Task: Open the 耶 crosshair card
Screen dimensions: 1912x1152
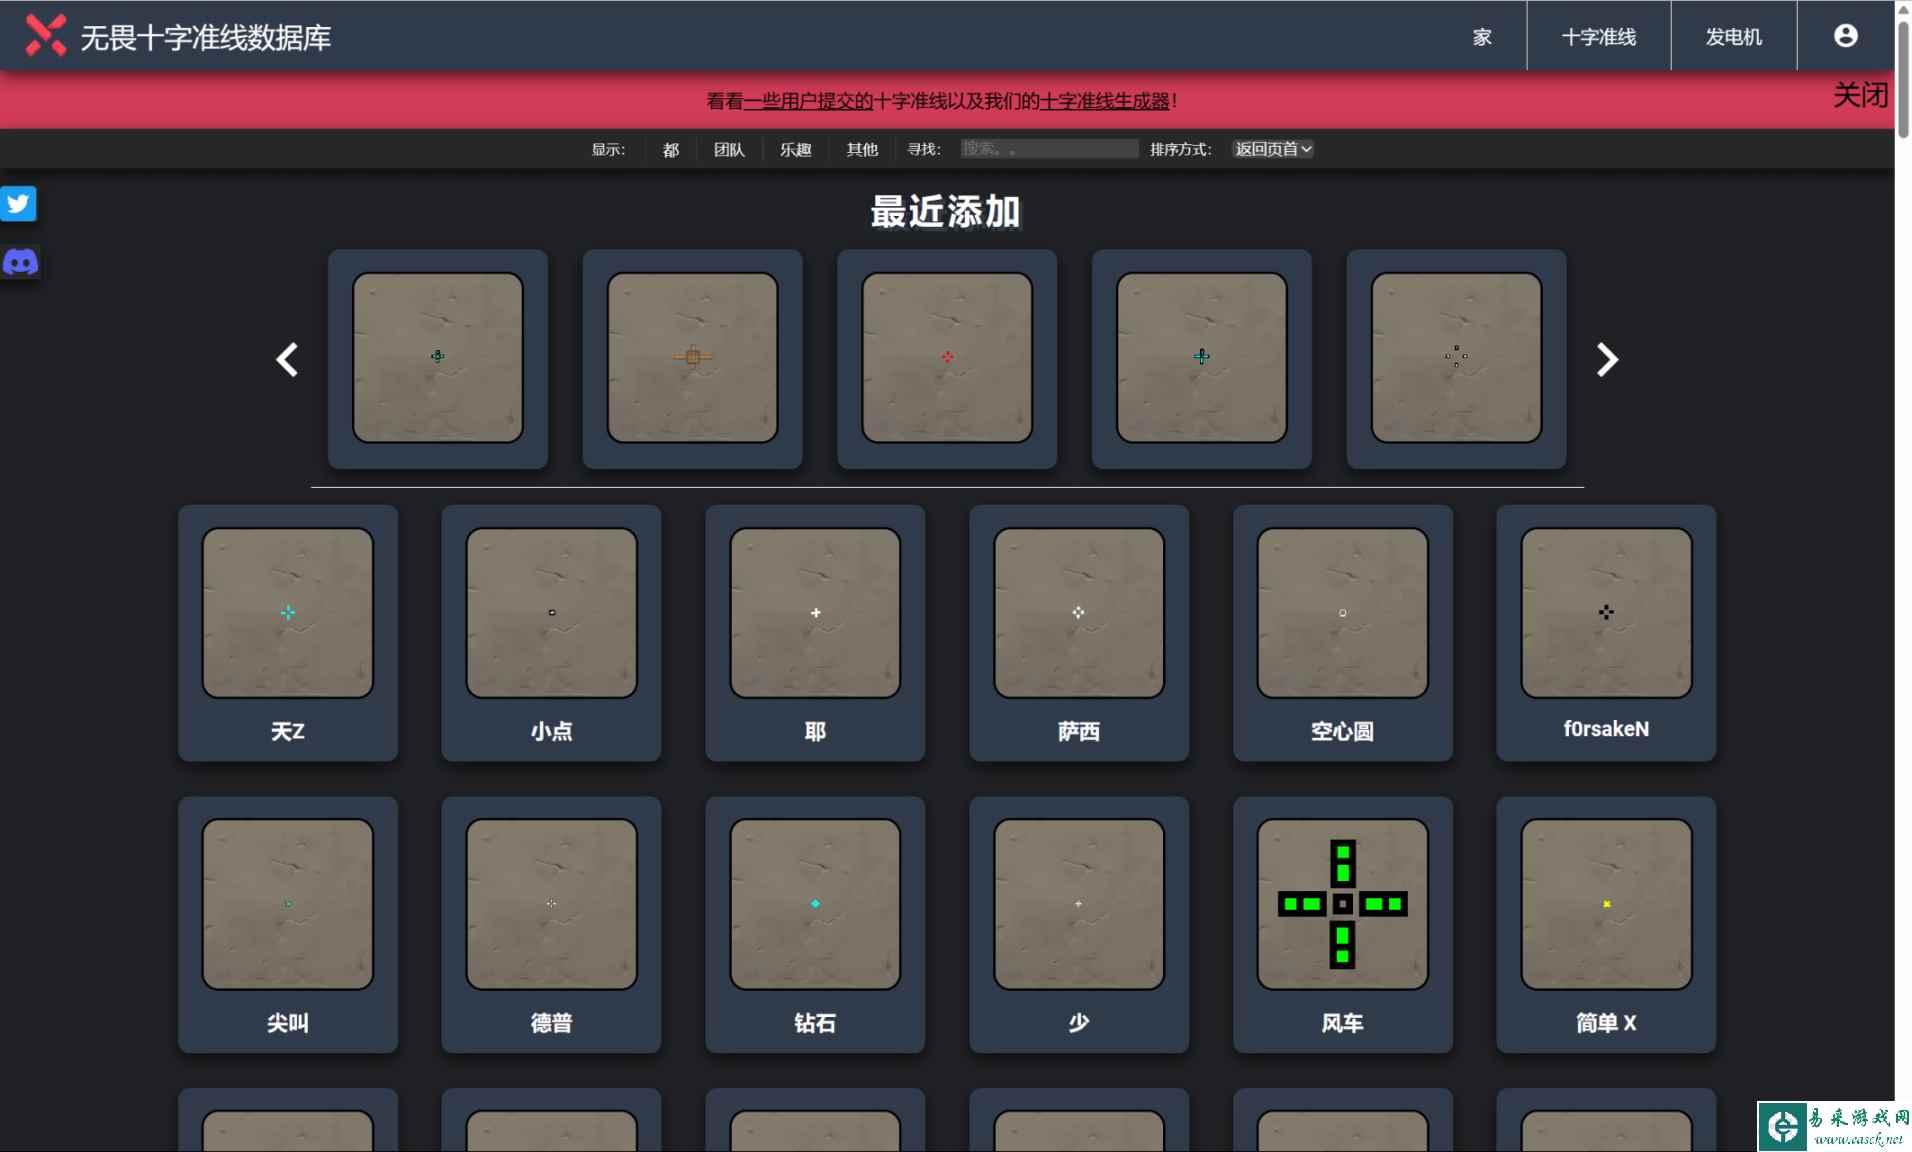Action: pyautogui.click(x=815, y=633)
